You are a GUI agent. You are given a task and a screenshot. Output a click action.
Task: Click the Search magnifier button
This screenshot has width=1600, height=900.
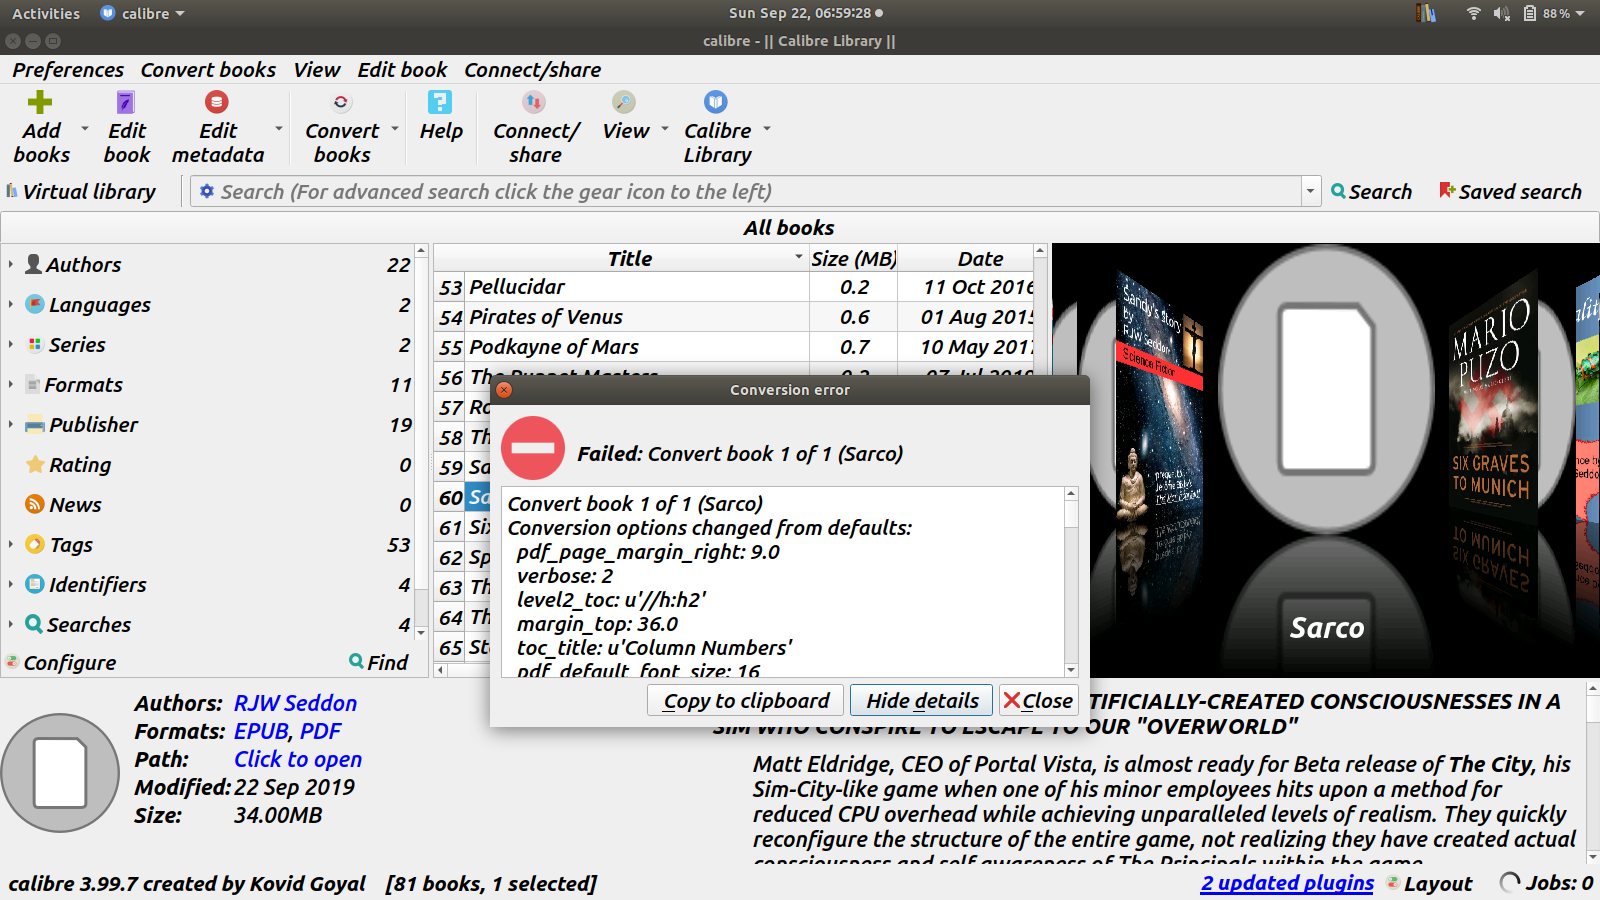pos(1371,191)
